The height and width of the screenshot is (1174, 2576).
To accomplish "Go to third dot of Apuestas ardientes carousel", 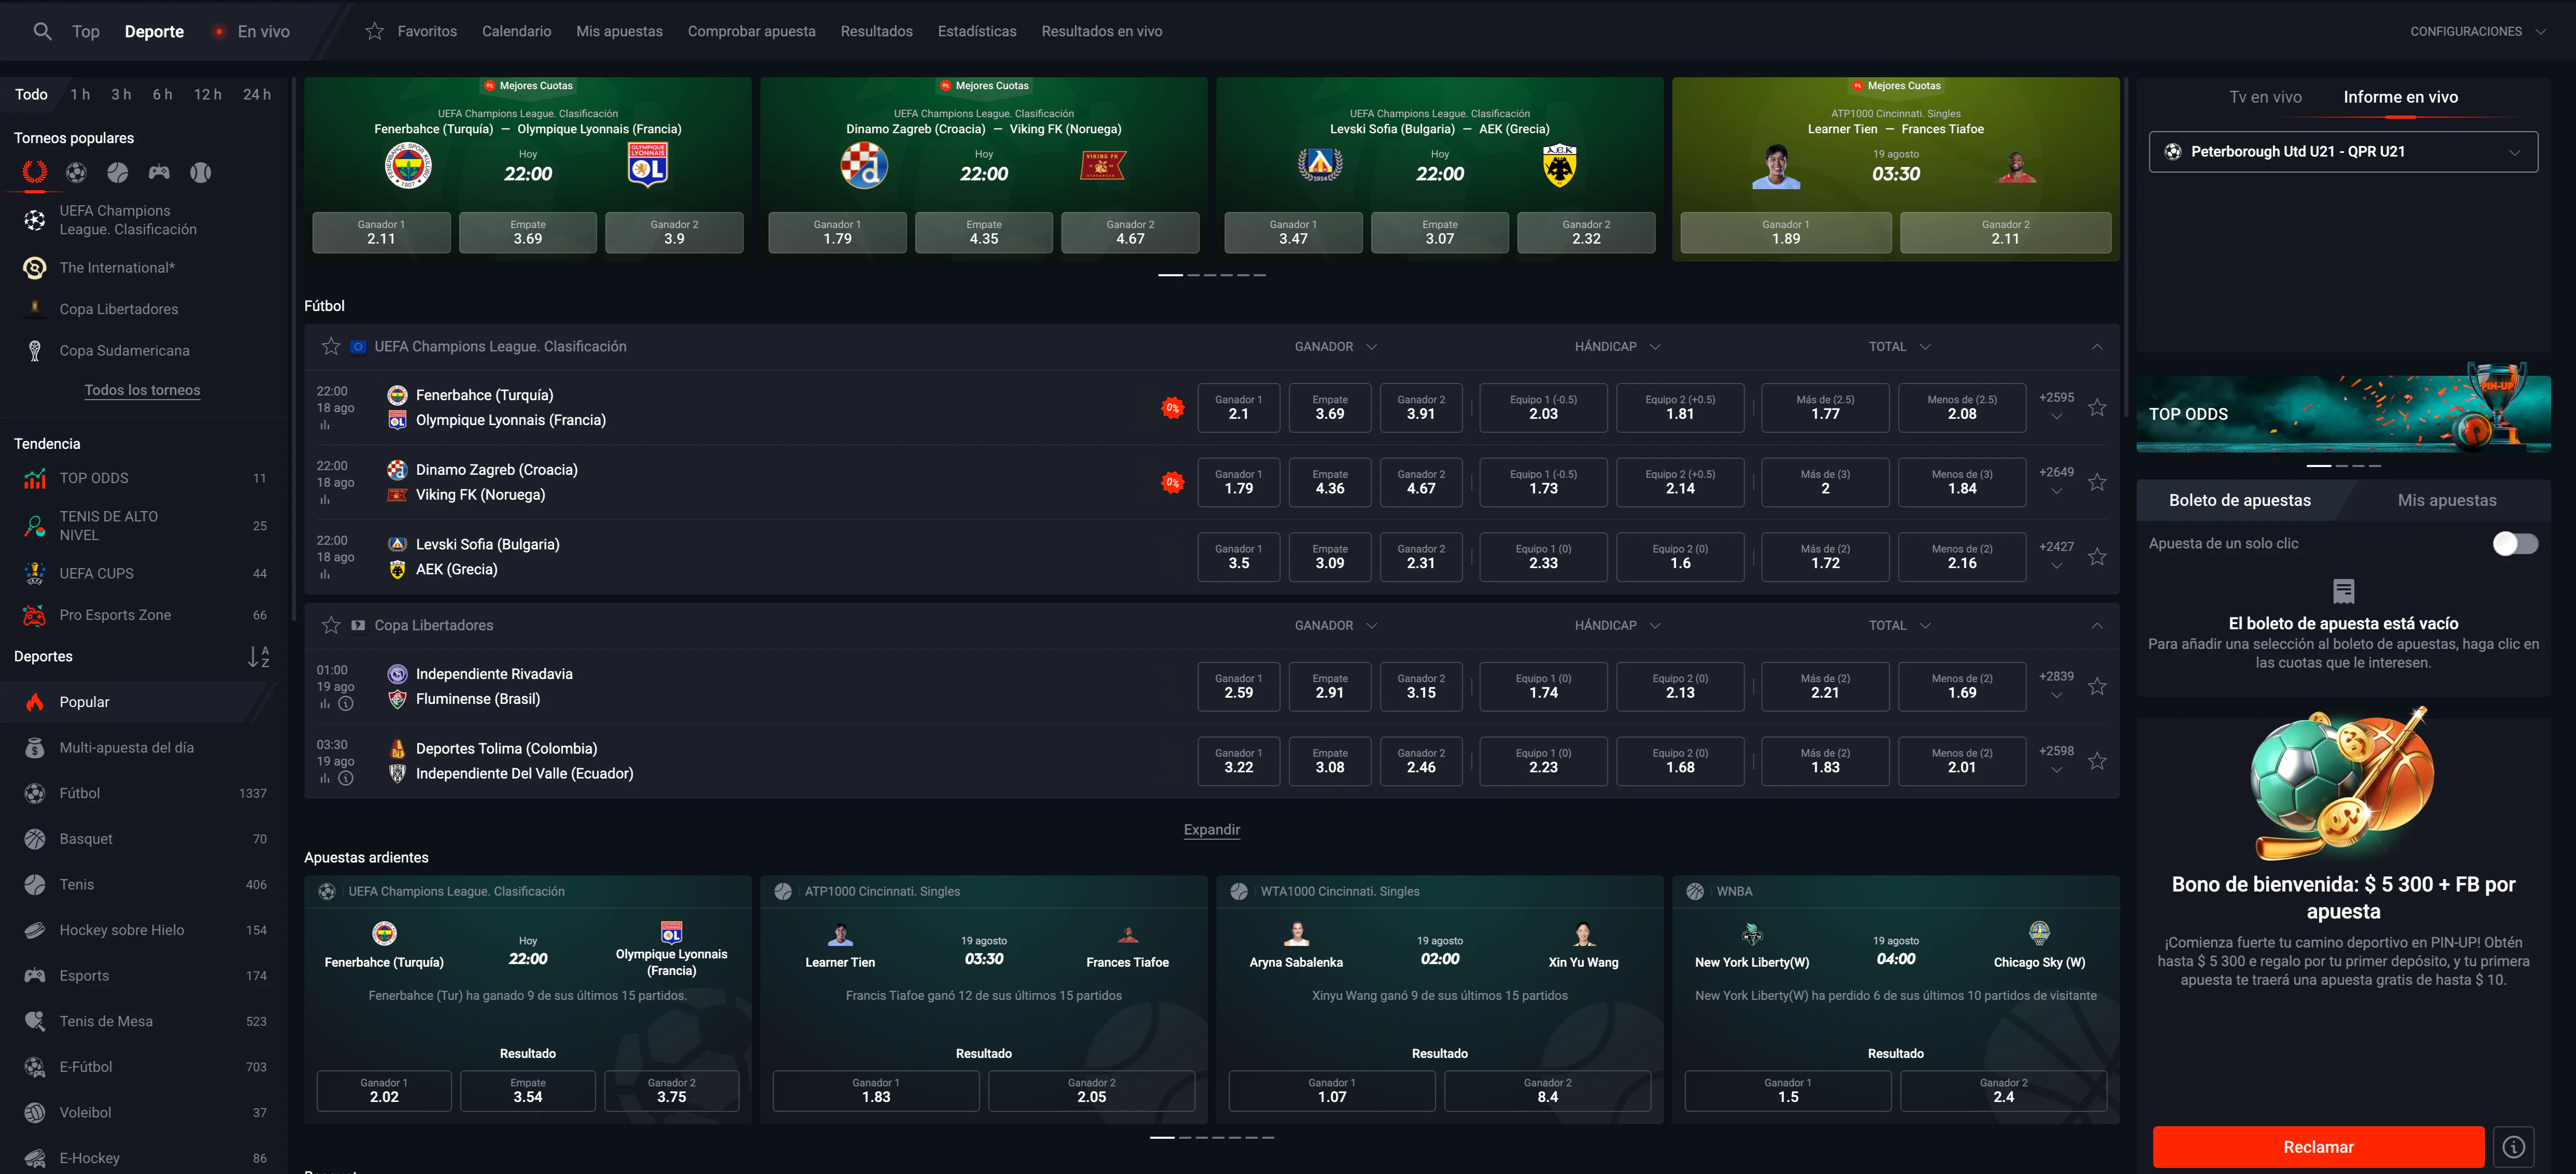I will [1202, 1137].
